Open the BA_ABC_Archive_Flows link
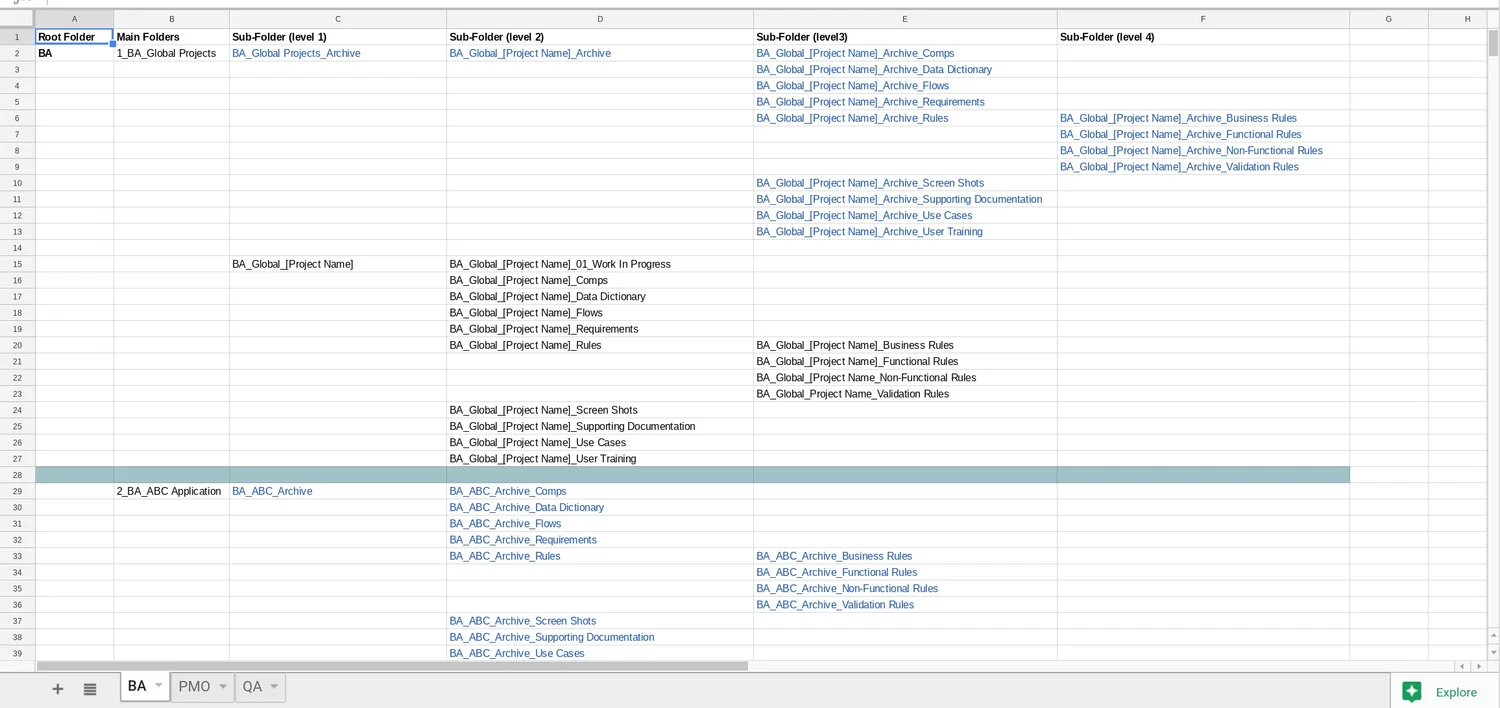Screen dimensions: 1500x708 (505, 523)
